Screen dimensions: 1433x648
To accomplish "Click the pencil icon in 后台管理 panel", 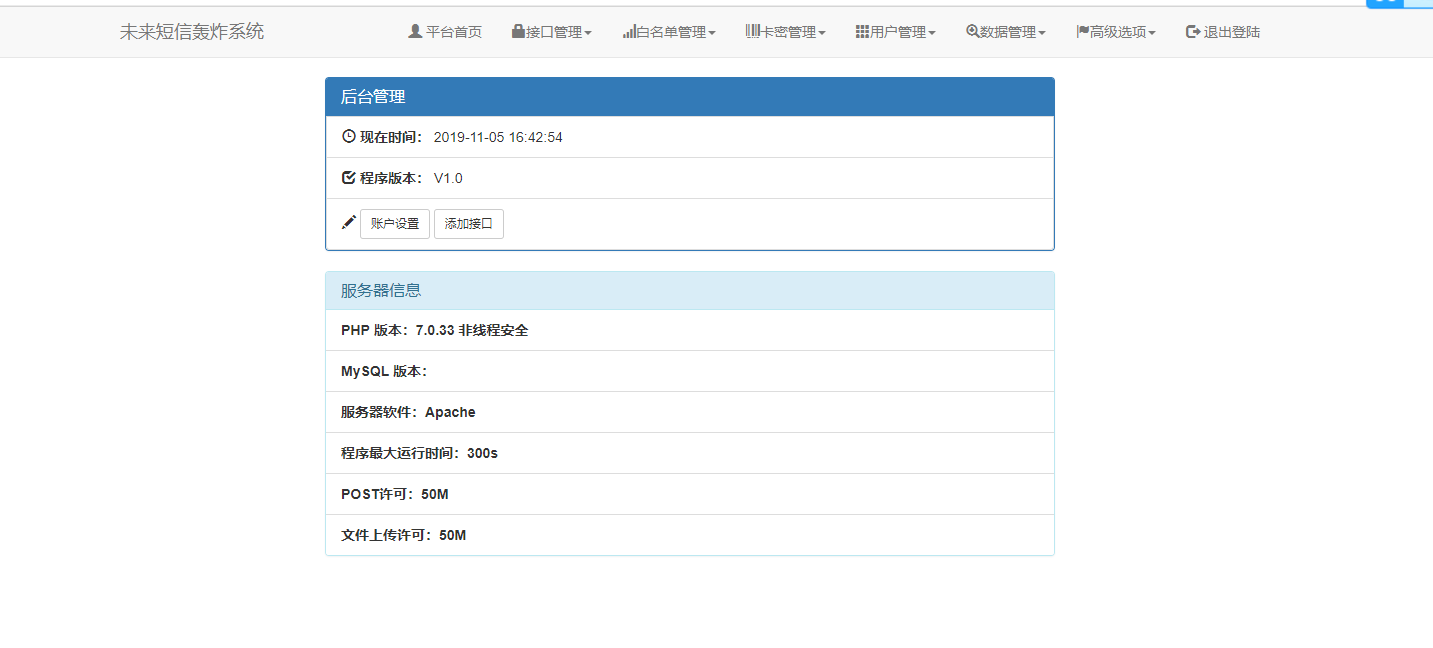I will (x=347, y=222).
